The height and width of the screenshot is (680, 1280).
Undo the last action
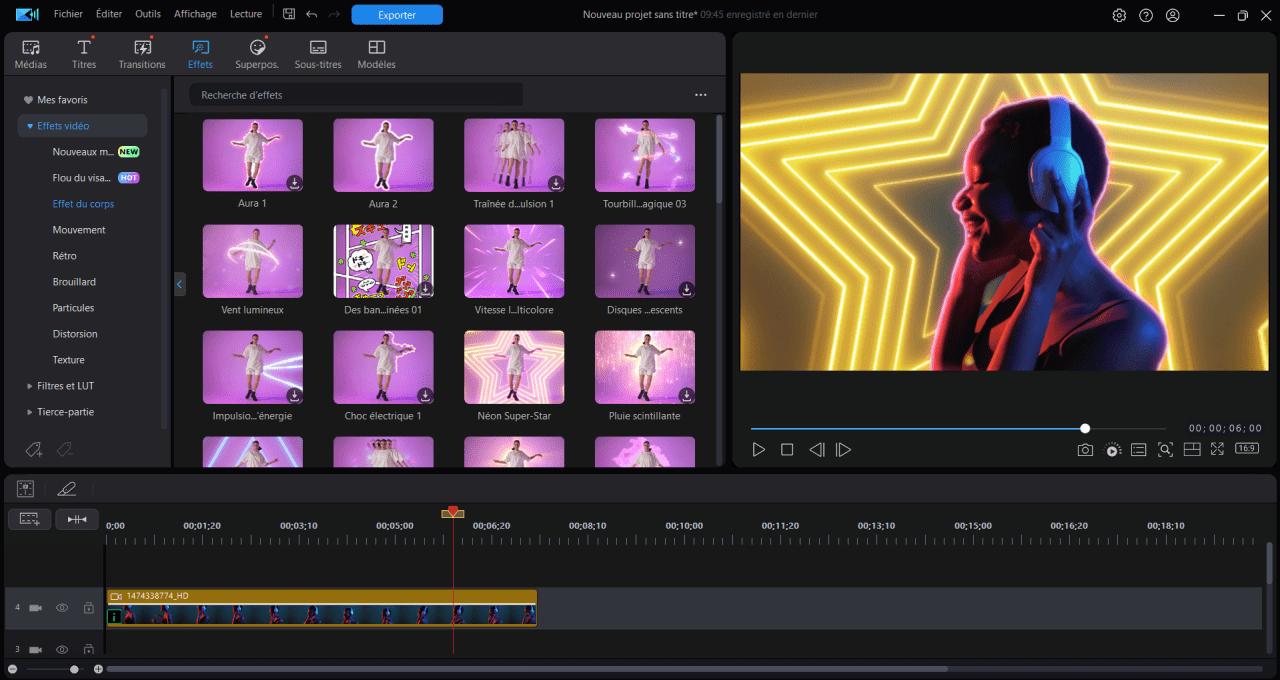pos(311,14)
